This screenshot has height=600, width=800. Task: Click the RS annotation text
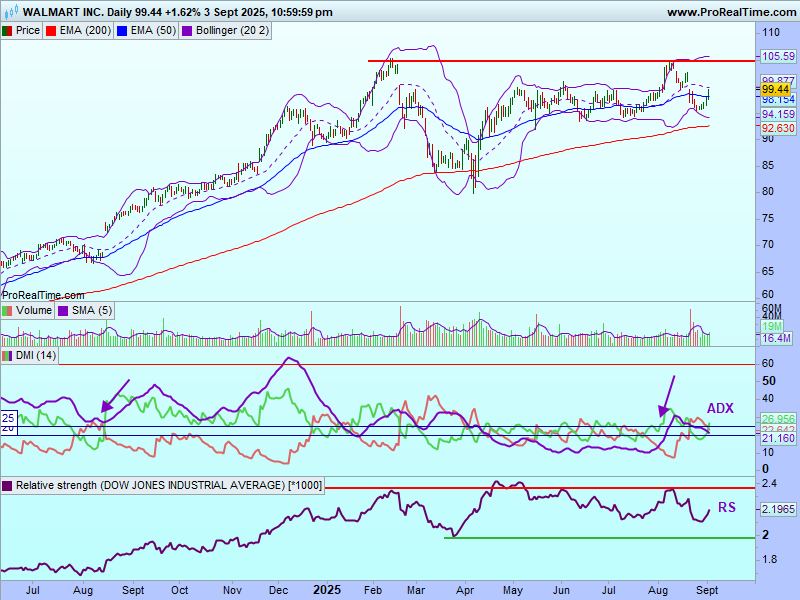(x=727, y=507)
